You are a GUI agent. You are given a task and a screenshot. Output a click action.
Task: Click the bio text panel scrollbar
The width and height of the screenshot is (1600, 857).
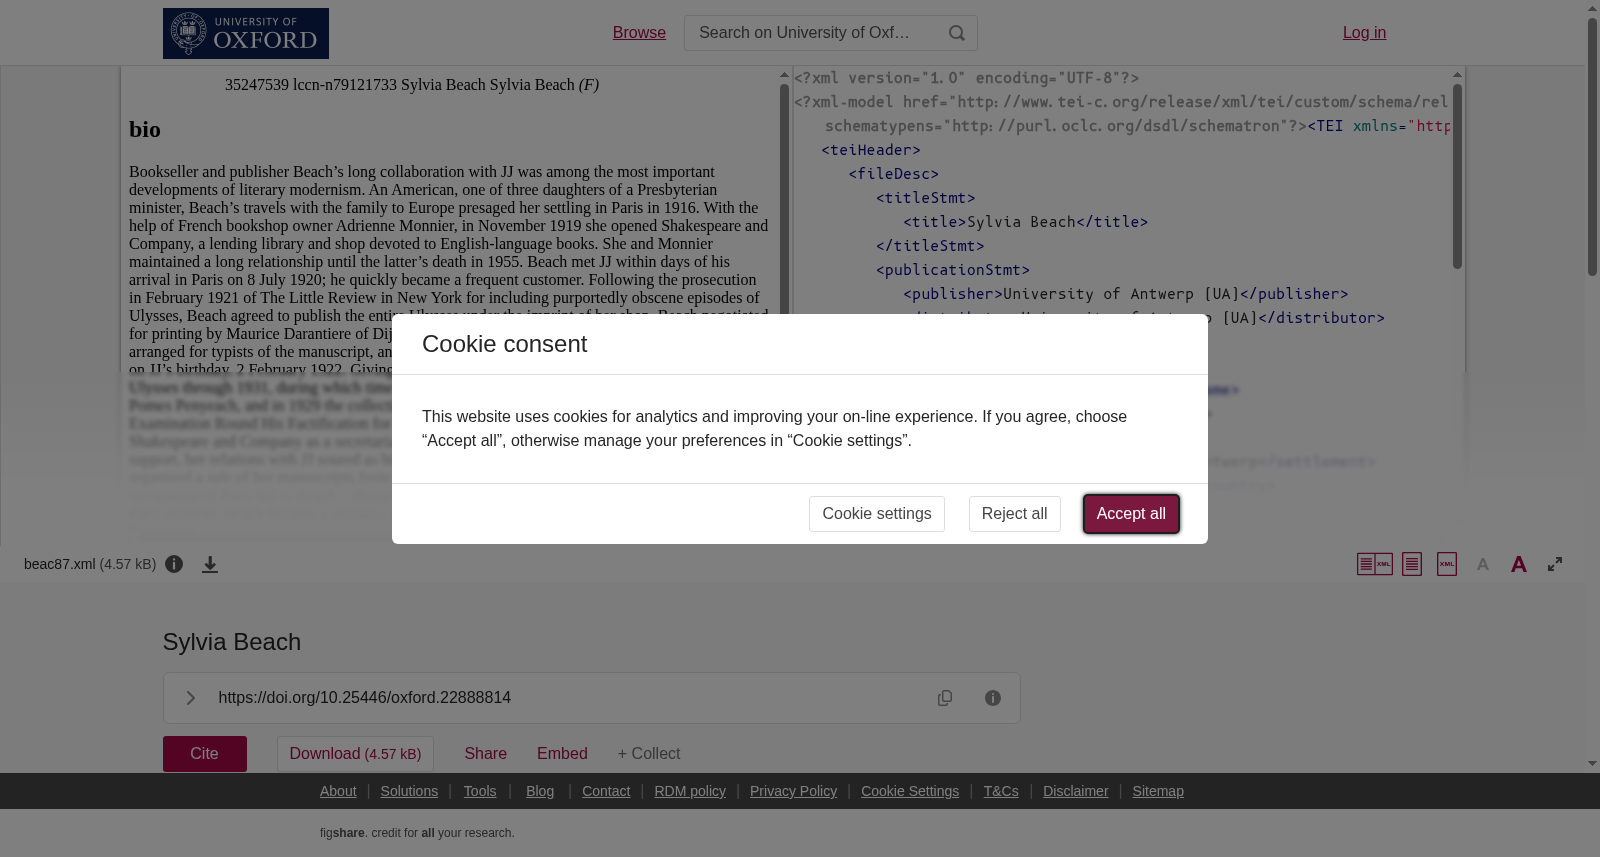[x=784, y=200]
